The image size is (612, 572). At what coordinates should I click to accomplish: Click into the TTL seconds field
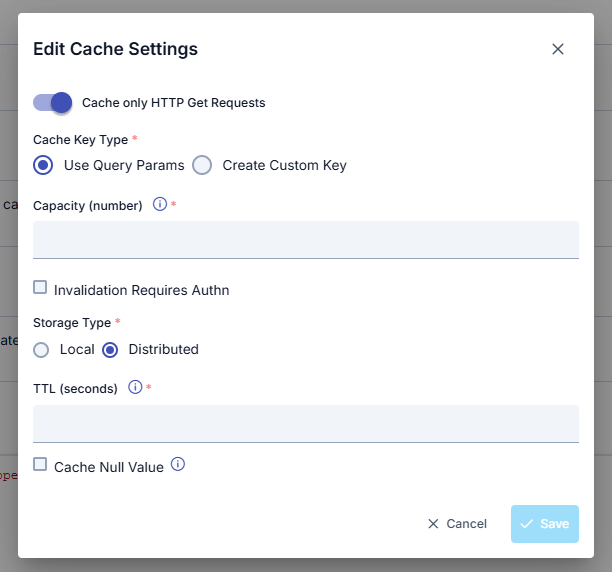tap(305, 423)
